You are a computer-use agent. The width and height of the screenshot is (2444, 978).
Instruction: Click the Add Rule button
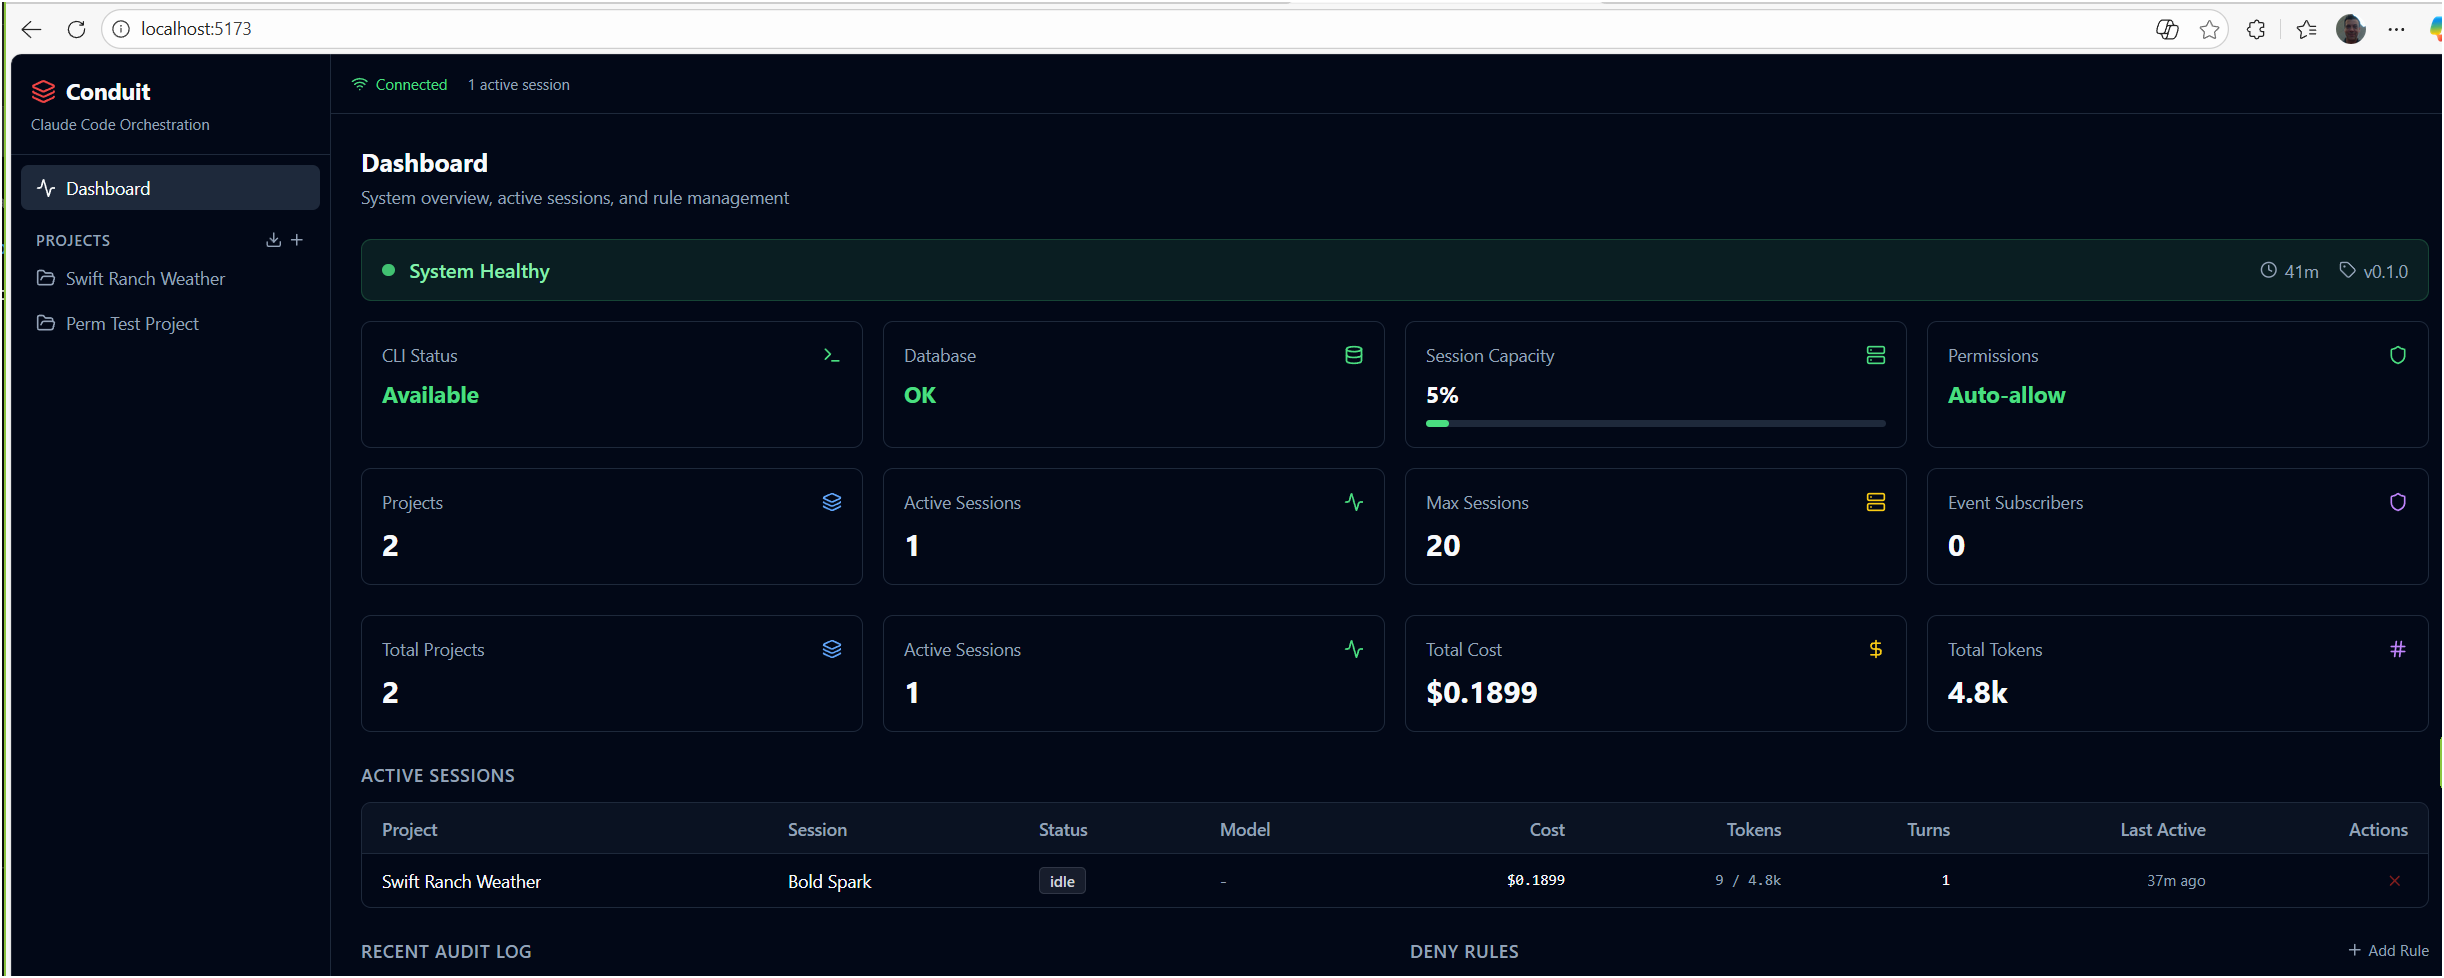(x=2388, y=951)
